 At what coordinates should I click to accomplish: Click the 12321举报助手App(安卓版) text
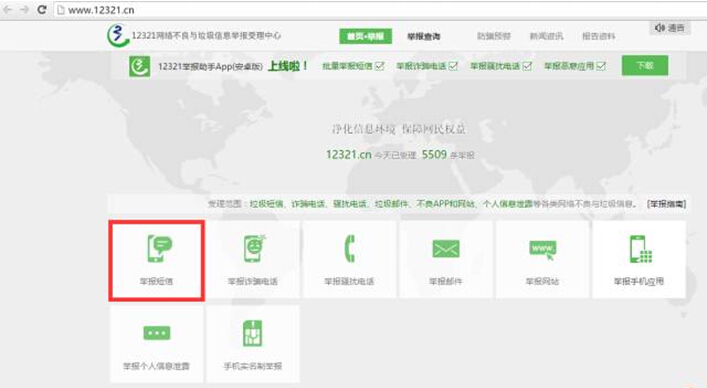coord(210,66)
